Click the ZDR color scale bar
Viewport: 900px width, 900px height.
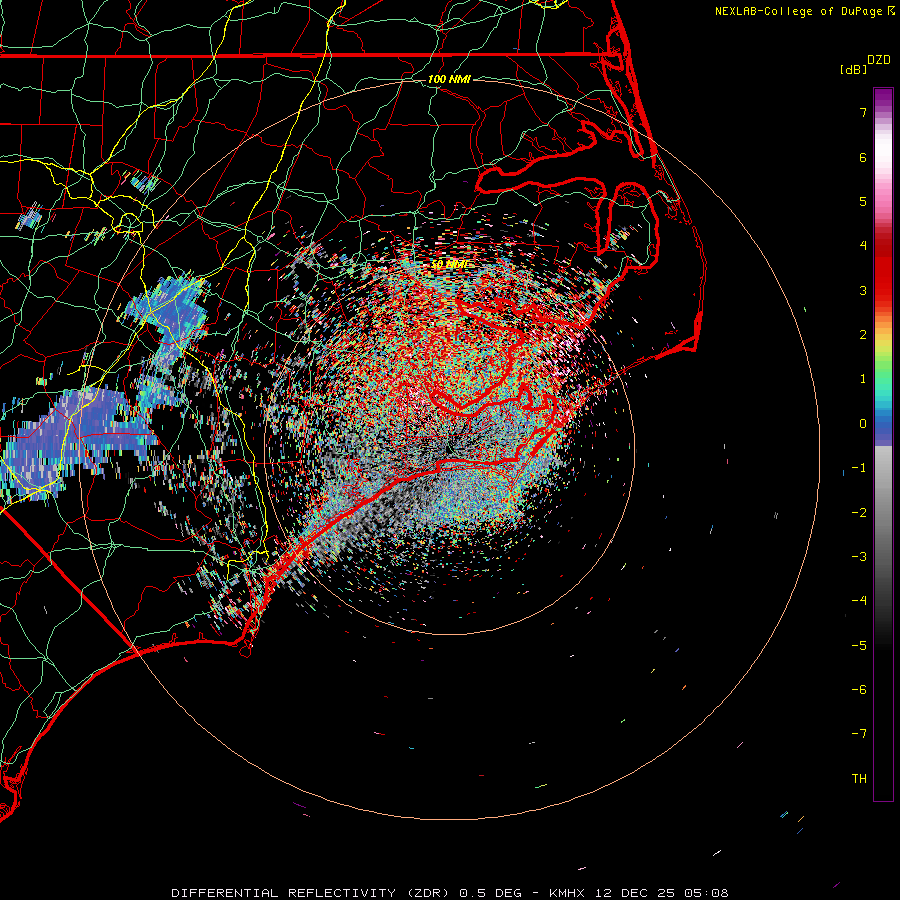coord(883,444)
